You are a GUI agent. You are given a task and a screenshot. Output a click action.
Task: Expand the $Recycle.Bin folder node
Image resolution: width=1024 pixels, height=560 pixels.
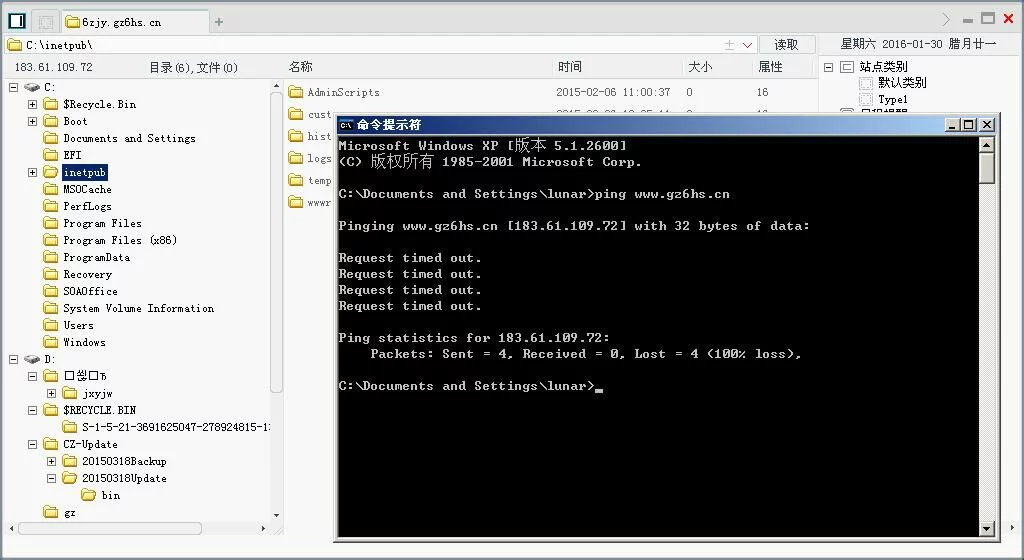coord(32,104)
